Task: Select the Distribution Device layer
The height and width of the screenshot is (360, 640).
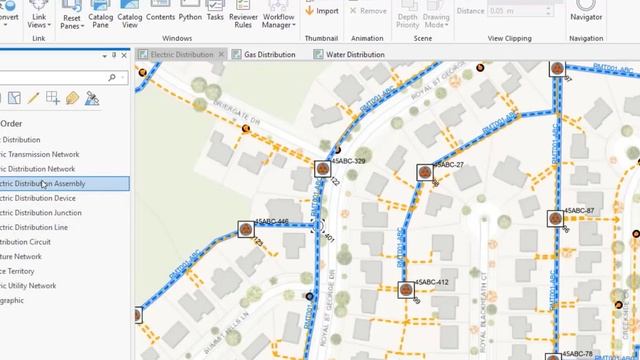Action: pyautogui.click(x=38, y=198)
